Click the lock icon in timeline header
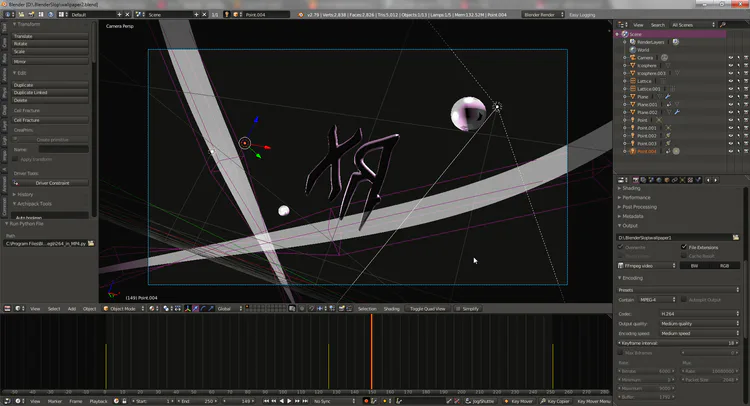 click(124, 401)
